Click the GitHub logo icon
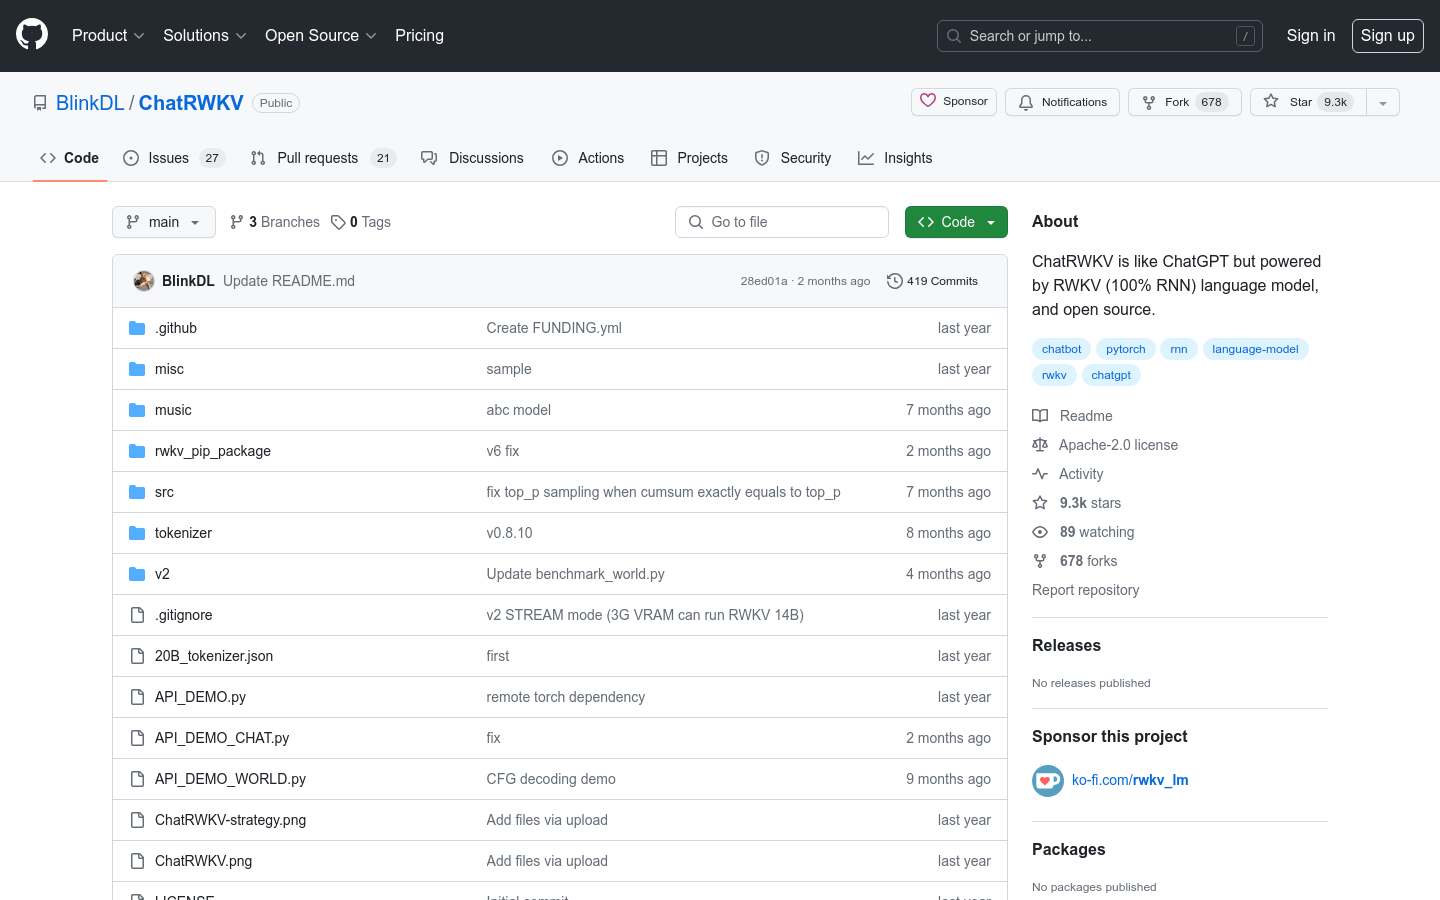 (32, 35)
